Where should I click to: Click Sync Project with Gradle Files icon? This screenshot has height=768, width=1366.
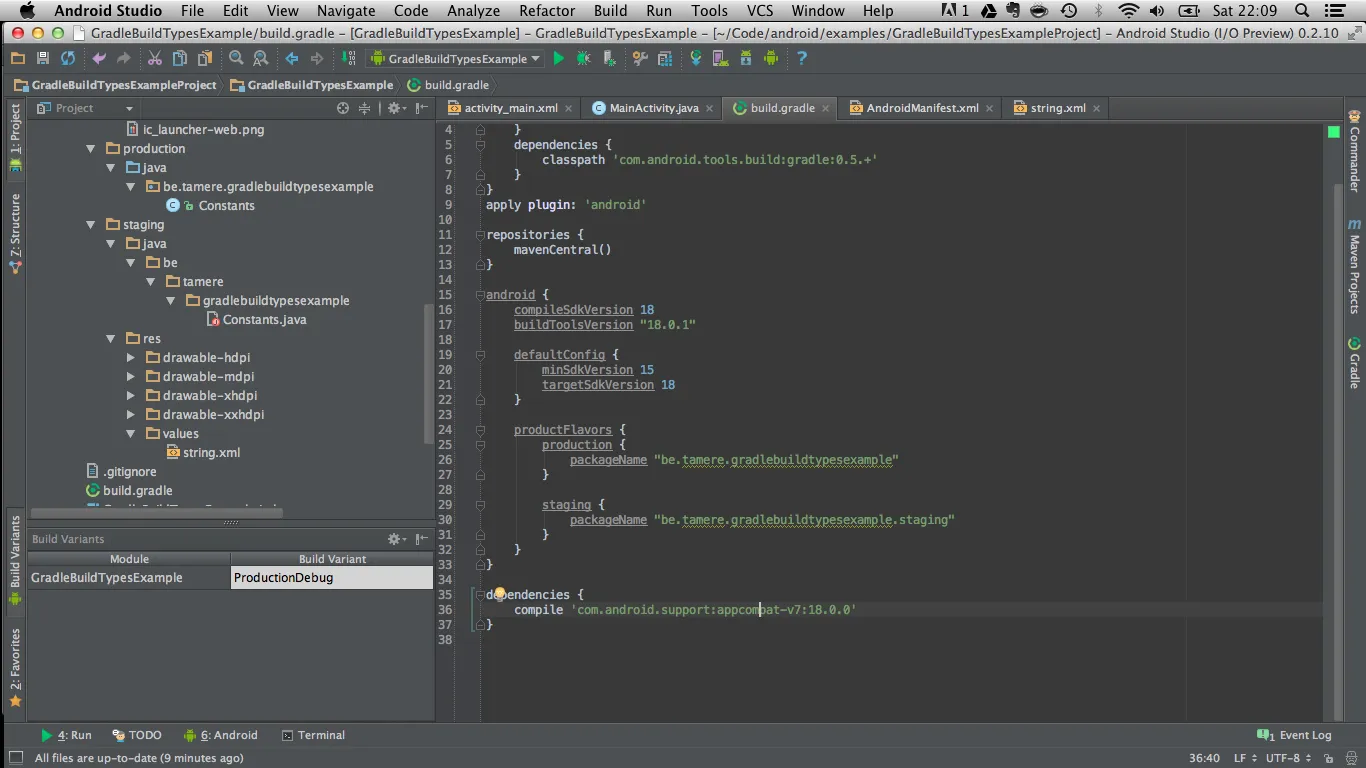click(696, 59)
